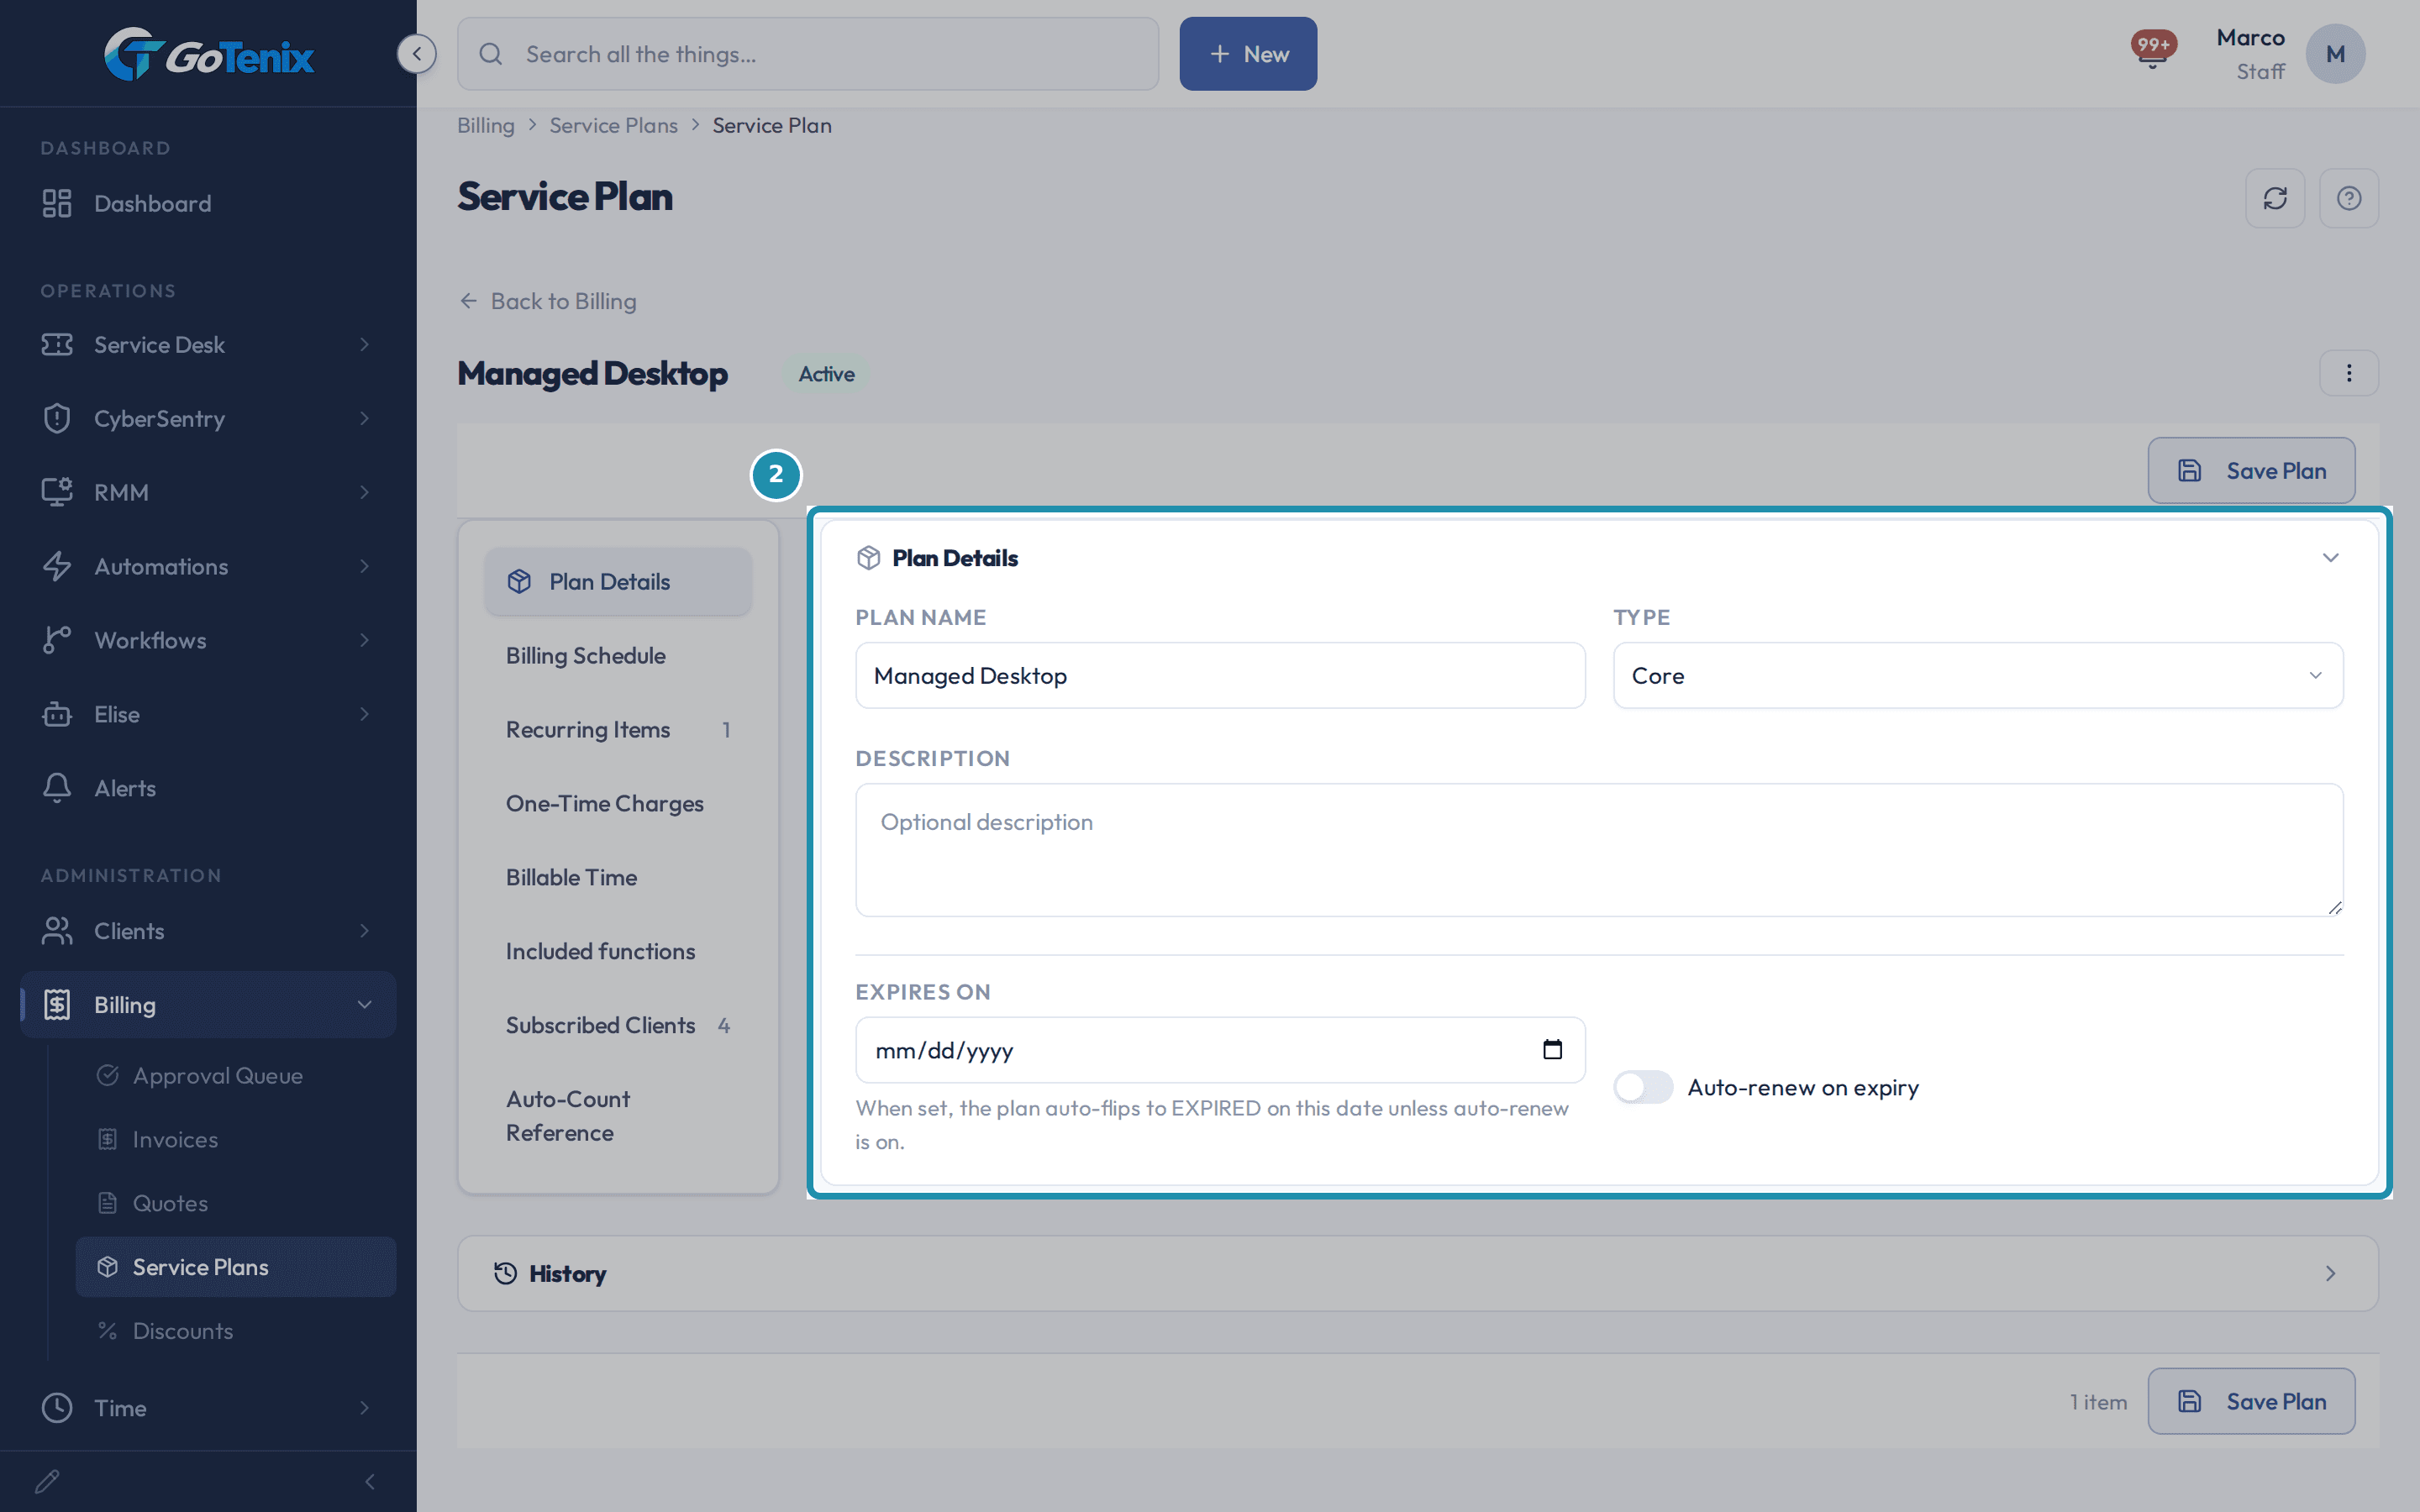Open the One-Time Charges tab

pos(618,803)
